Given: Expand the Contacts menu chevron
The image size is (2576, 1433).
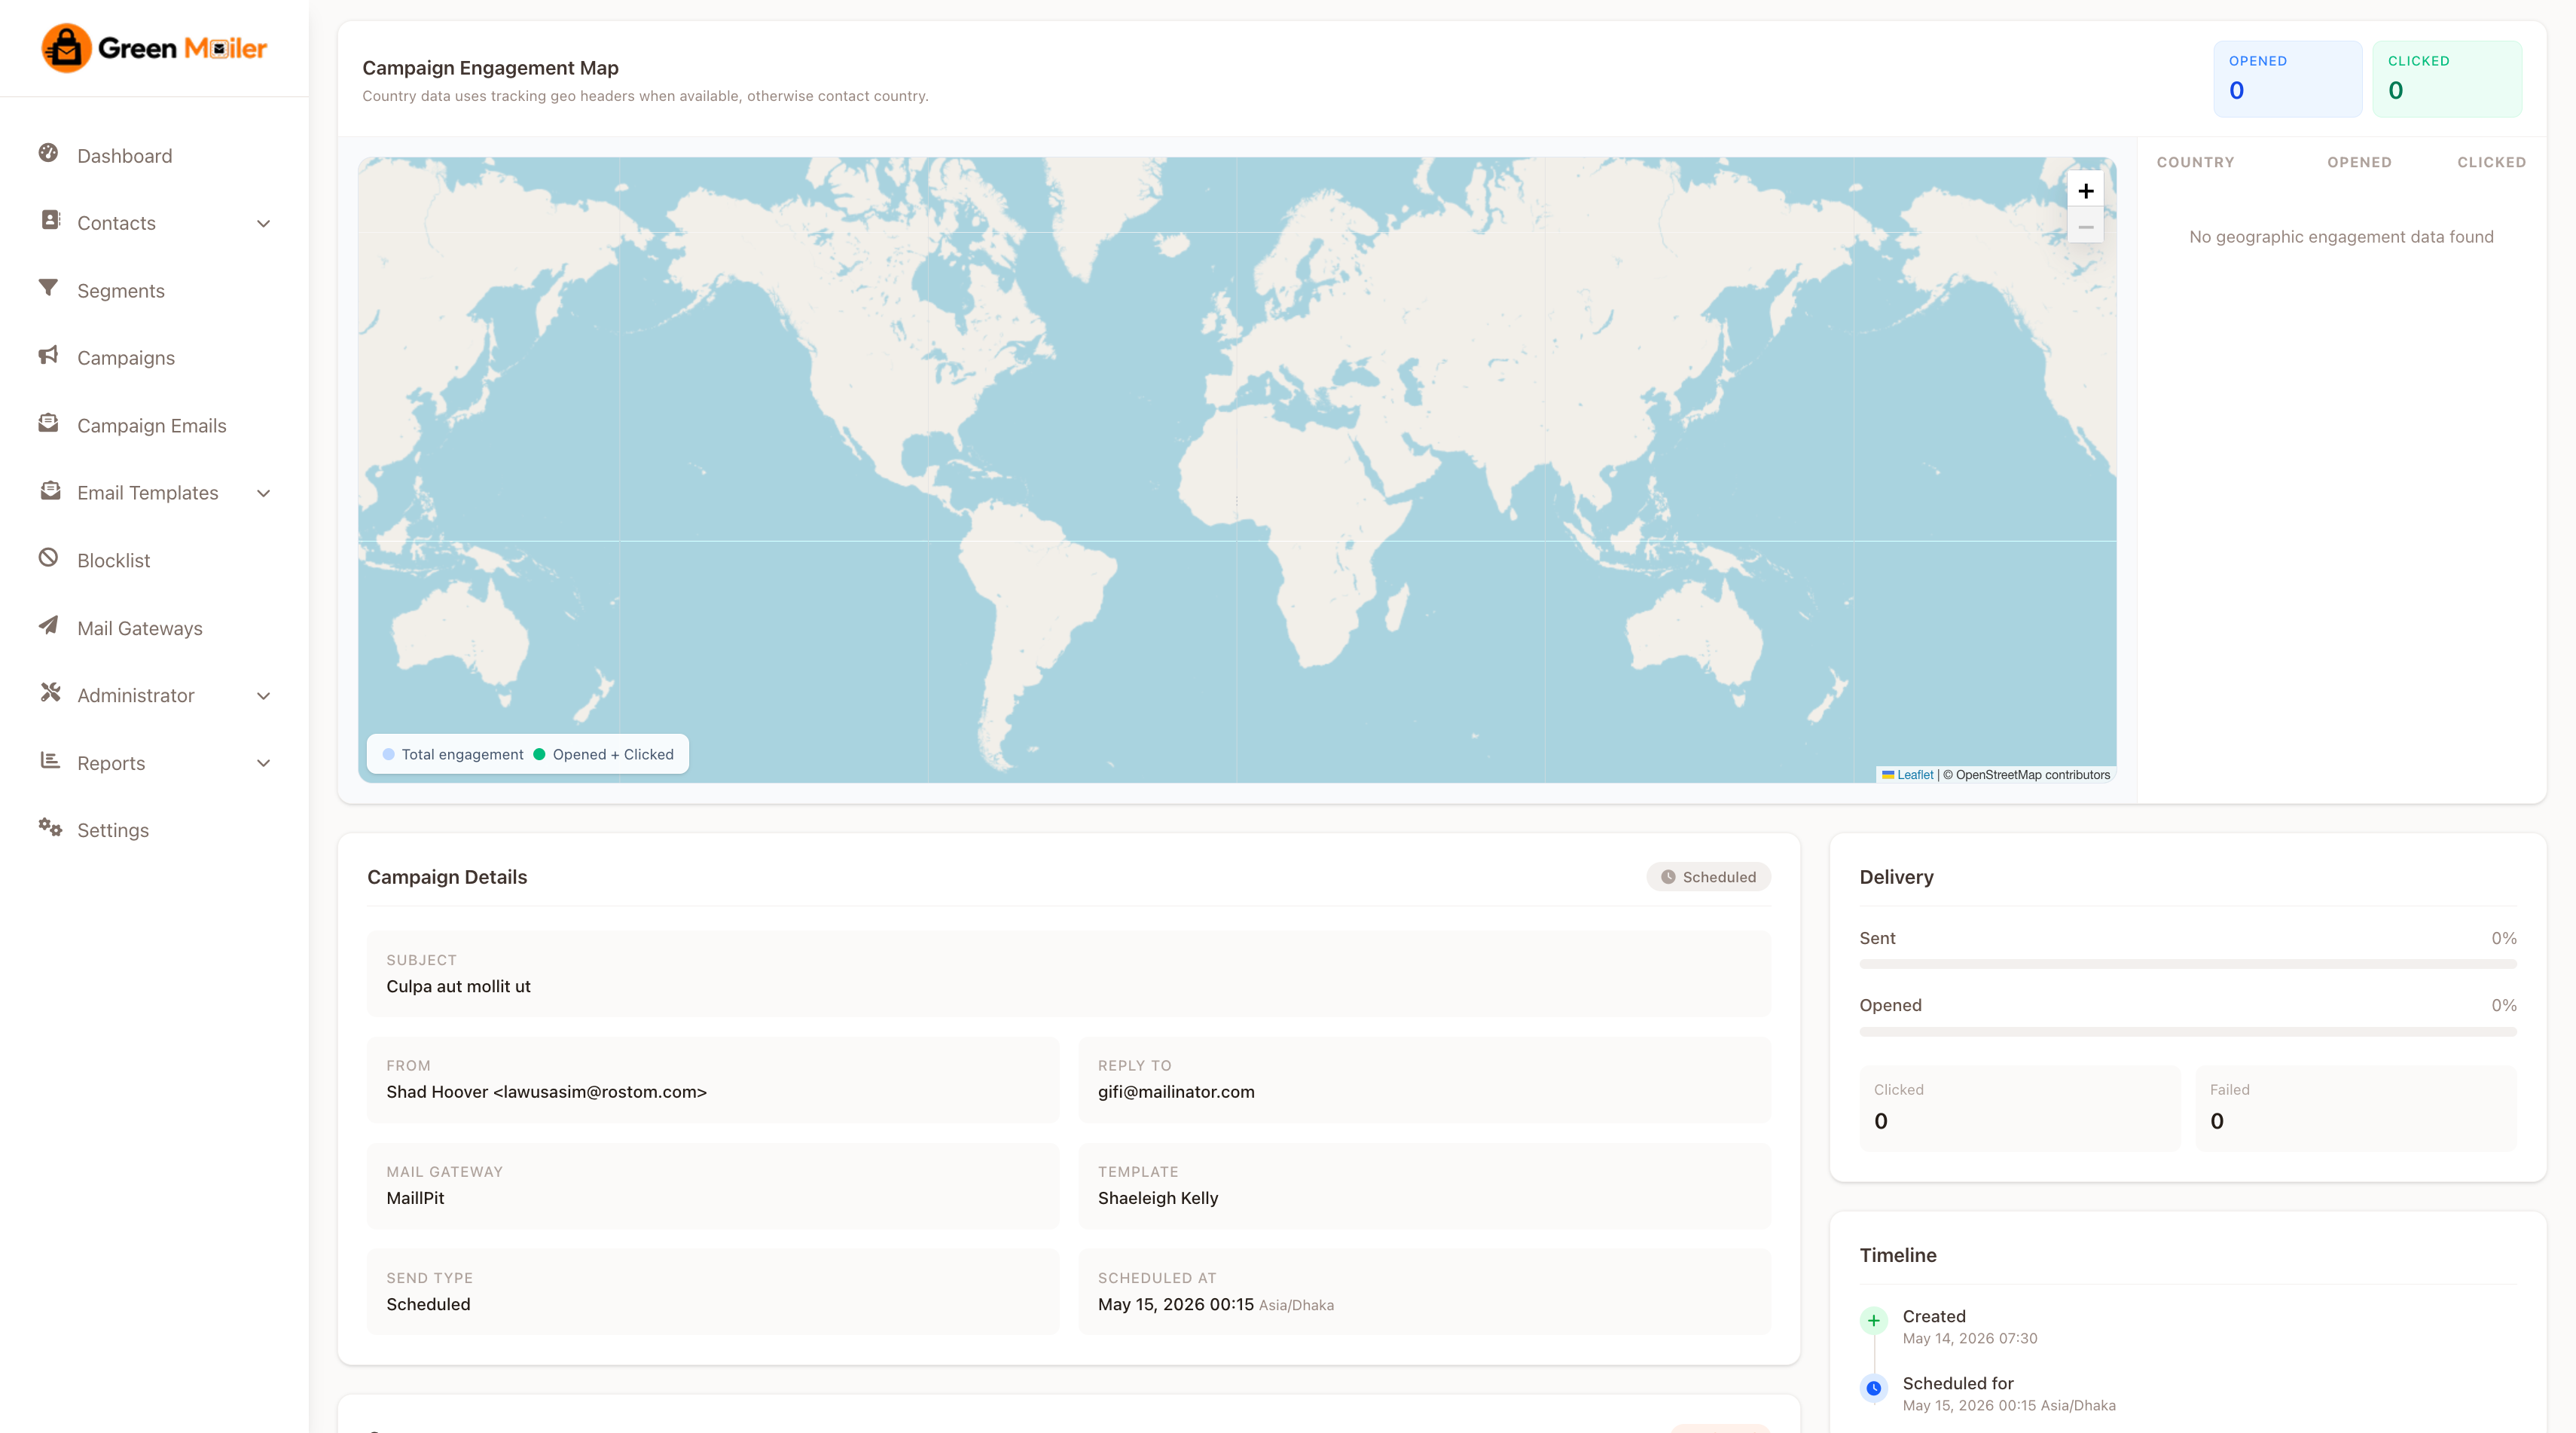Looking at the screenshot, I should (264, 223).
